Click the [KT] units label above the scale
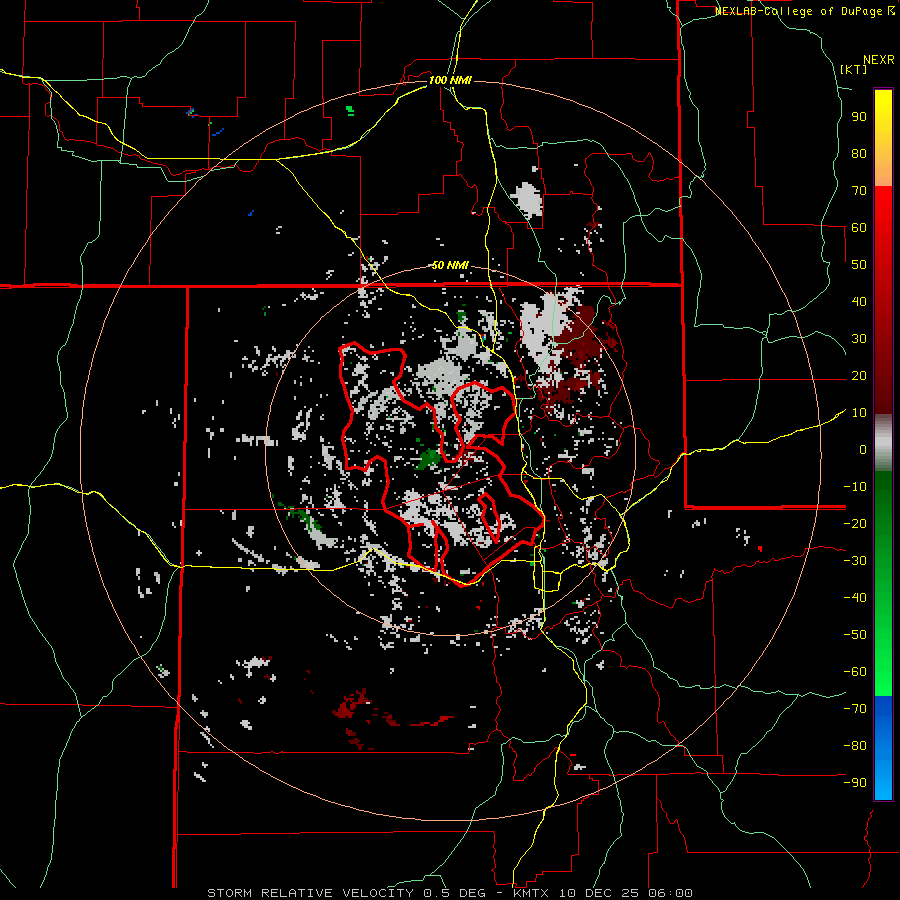900x900 pixels. [854, 69]
